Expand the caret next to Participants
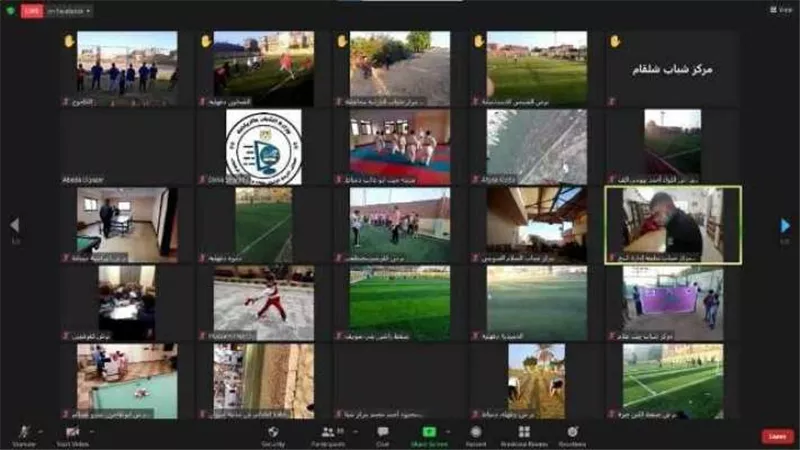 click(356, 432)
